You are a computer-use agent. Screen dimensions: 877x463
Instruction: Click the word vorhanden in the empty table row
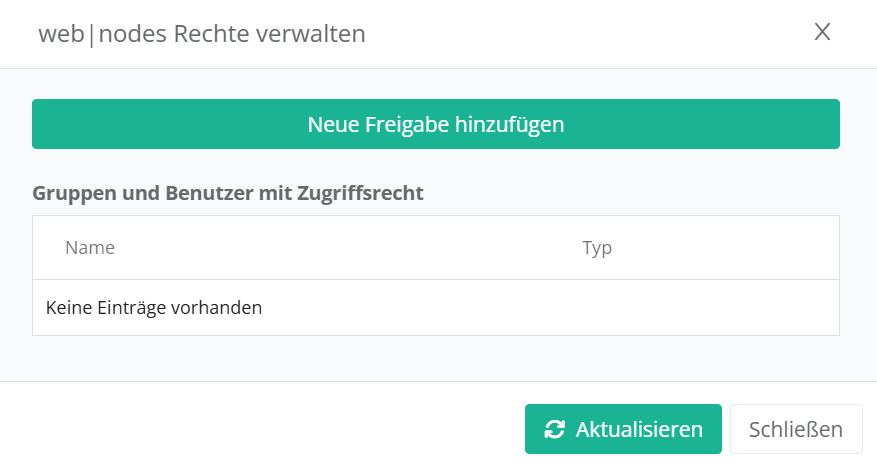tap(220, 307)
